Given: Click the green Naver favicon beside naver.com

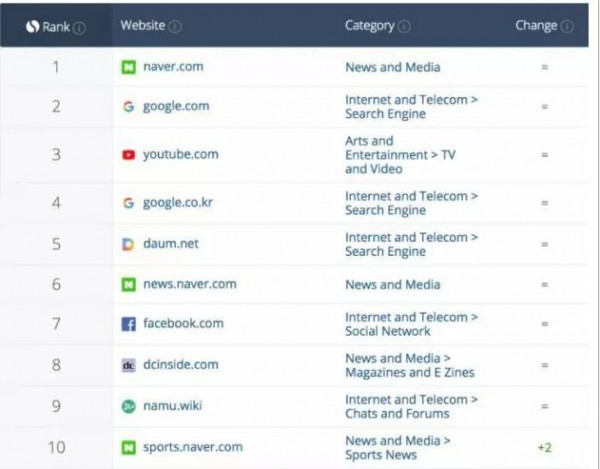Looking at the screenshot, I should 129,67.
